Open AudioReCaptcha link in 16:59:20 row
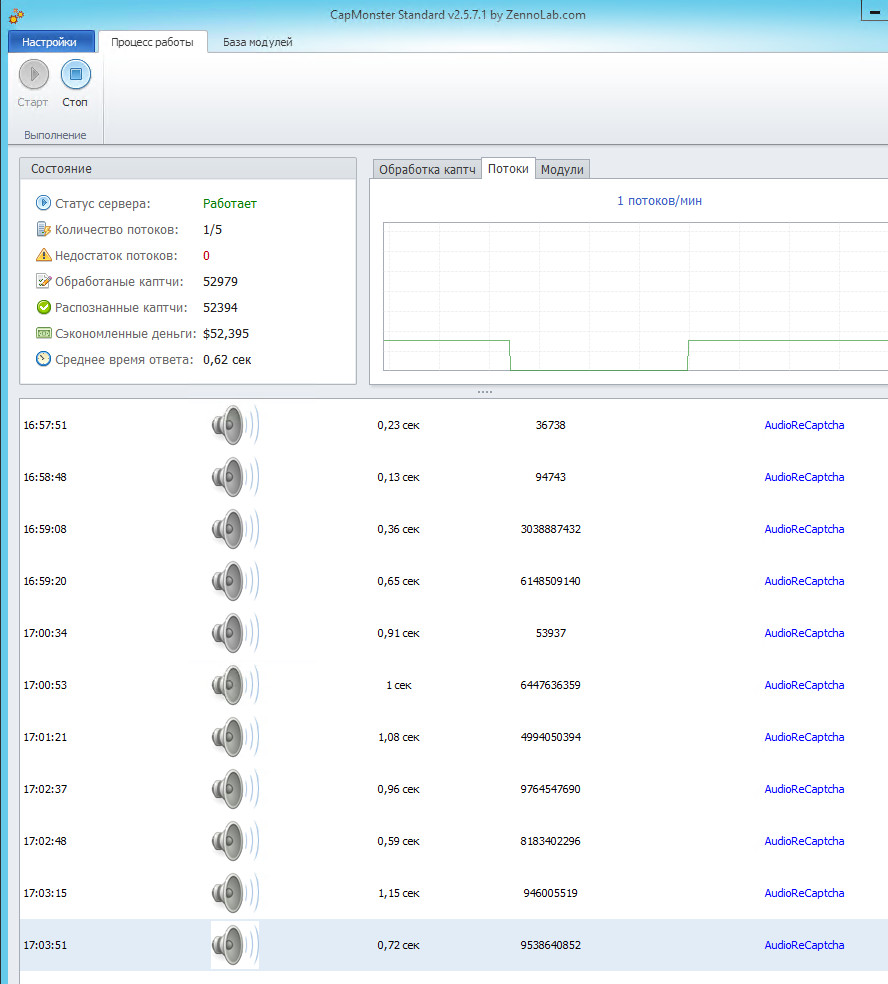This screenshot has width=888, height=984. click(804, 581)
